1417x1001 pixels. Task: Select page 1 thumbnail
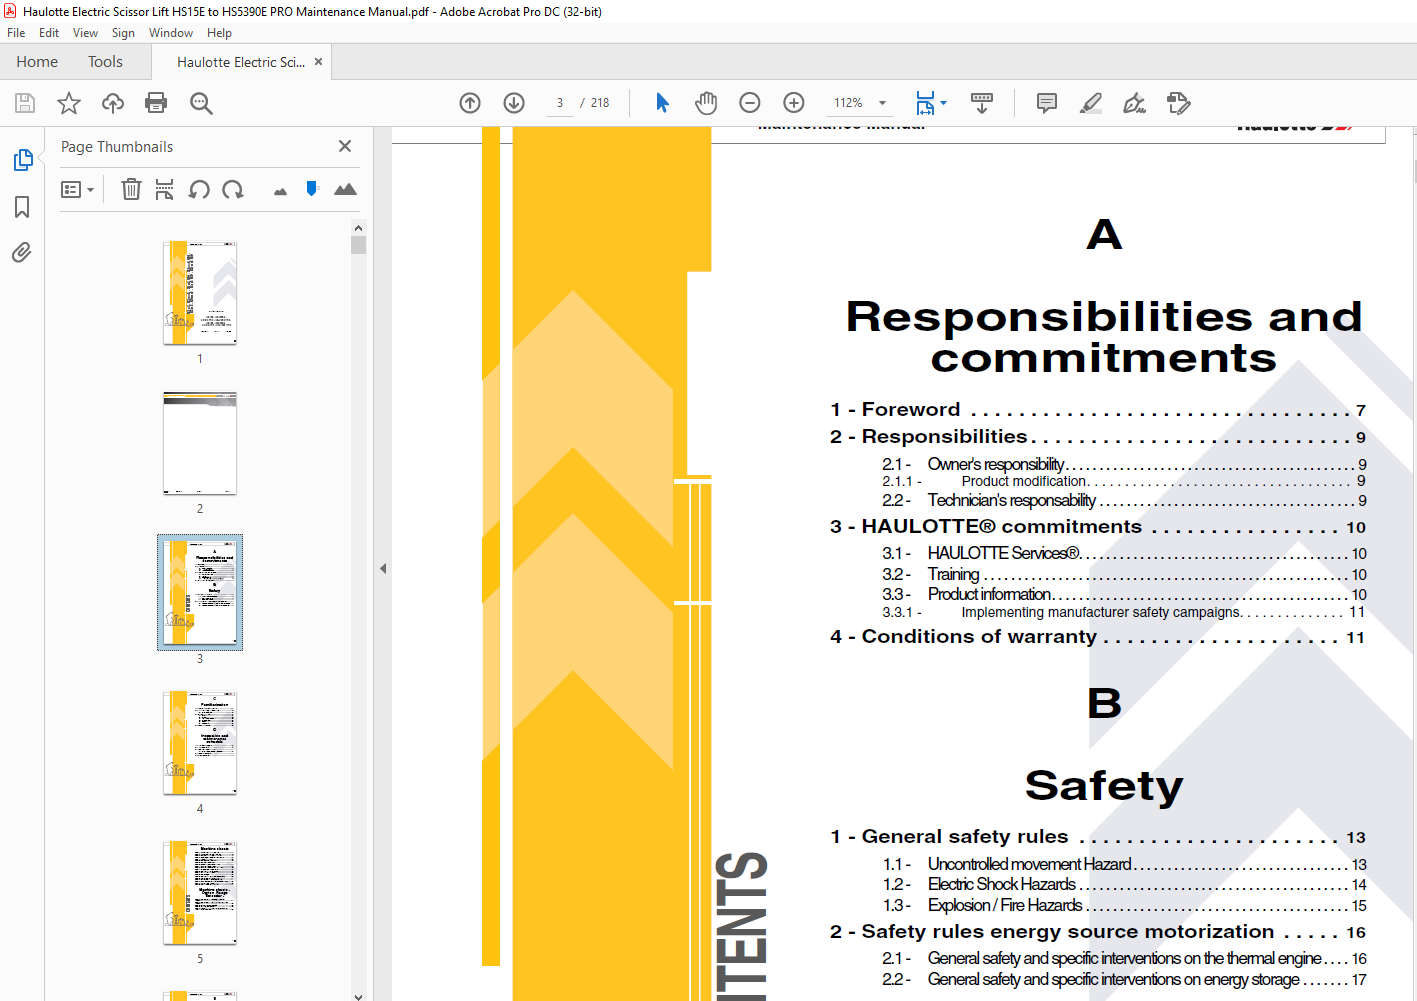[x=200, y=293]
